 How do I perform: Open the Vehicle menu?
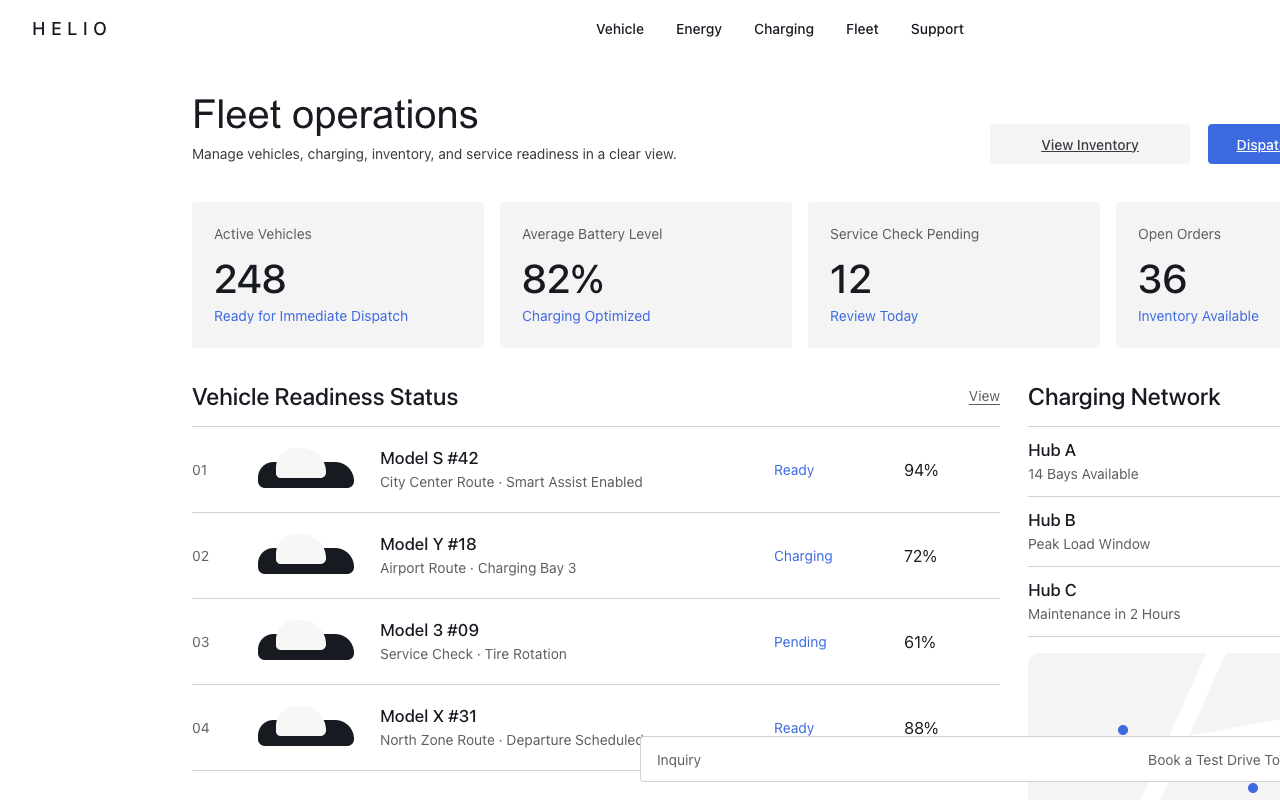[x=620, y=29]
